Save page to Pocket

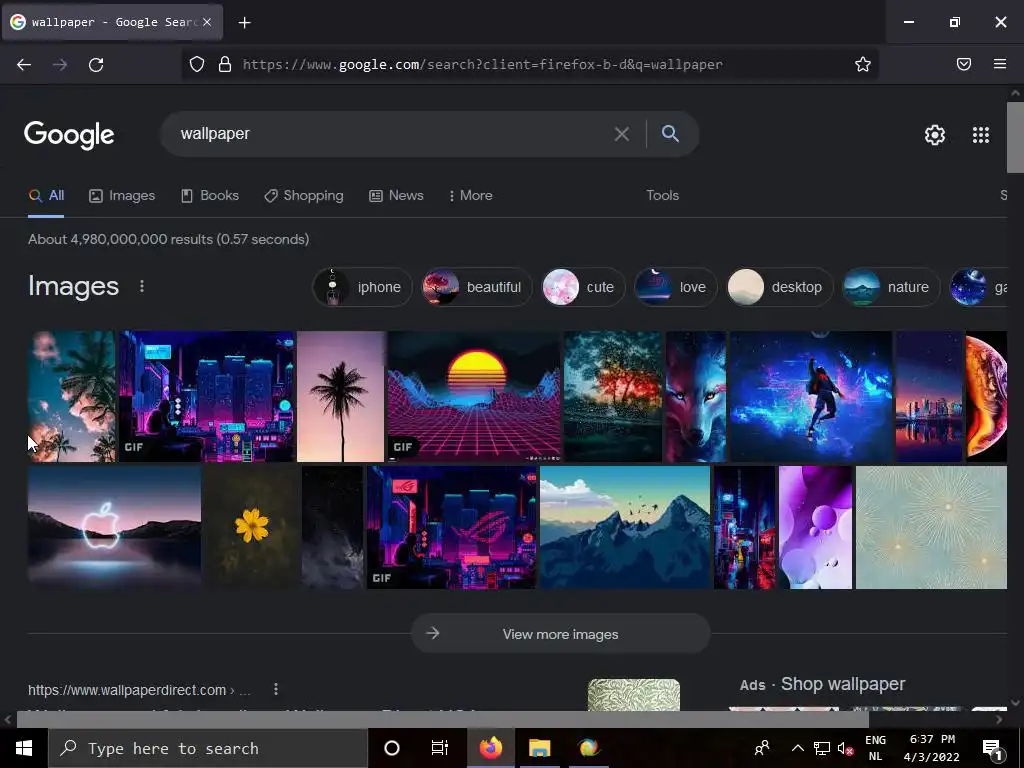tap(964, 64)
